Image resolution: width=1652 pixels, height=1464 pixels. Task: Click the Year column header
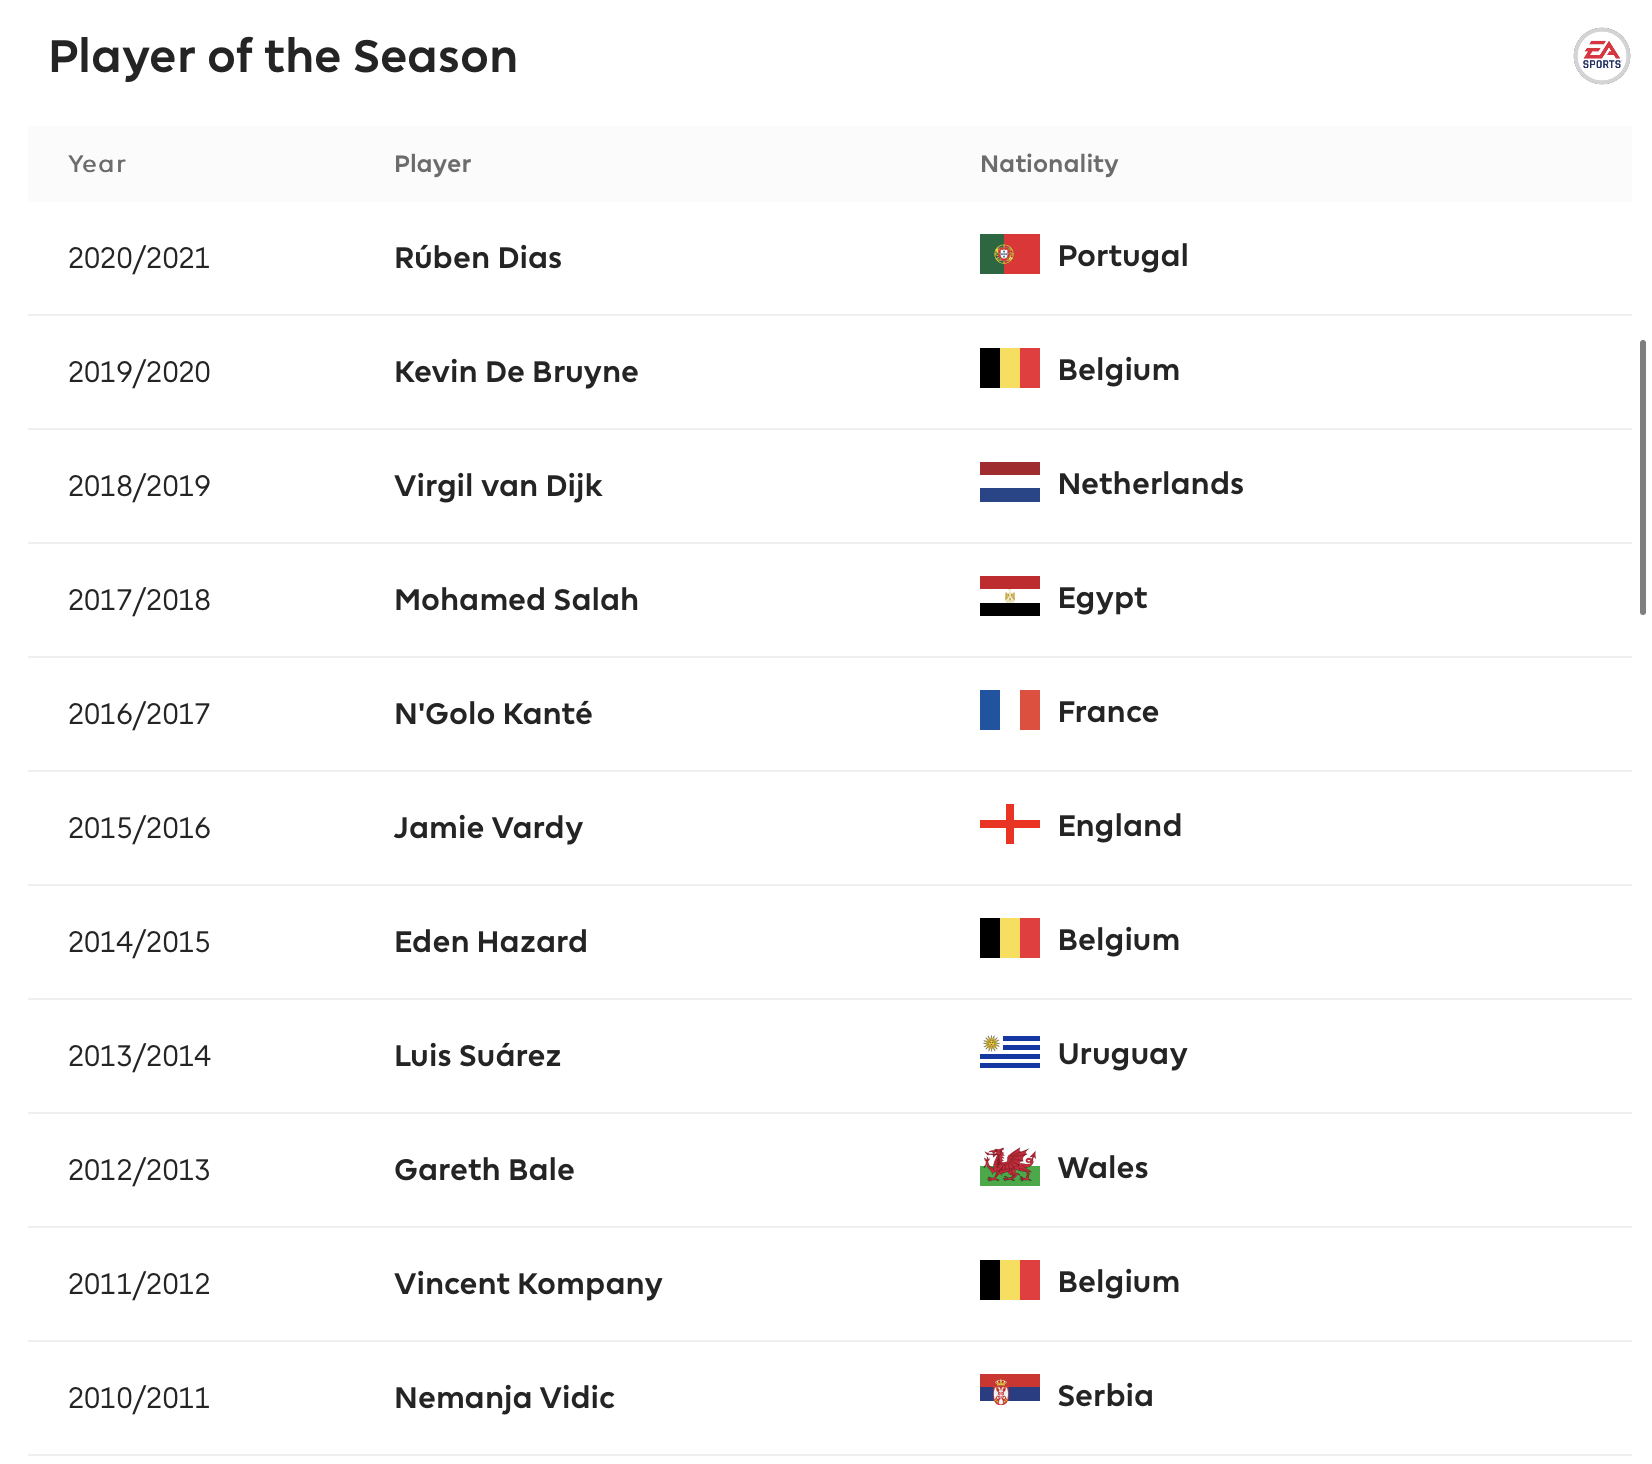(97, 164)
